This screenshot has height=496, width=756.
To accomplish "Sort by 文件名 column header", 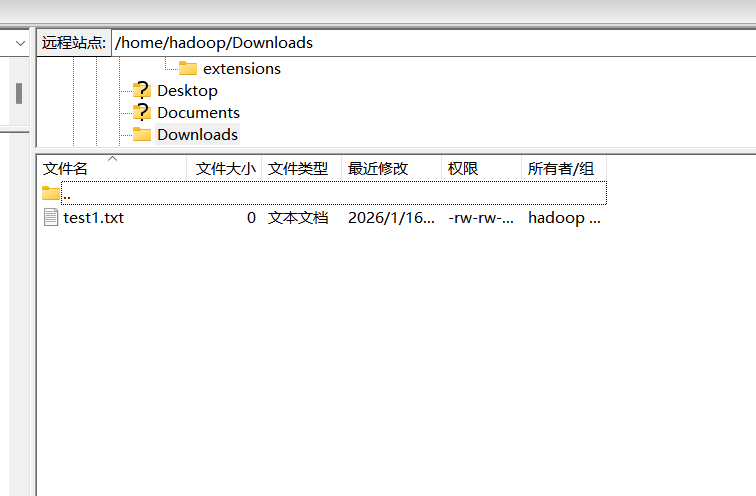I will [112, 169].
